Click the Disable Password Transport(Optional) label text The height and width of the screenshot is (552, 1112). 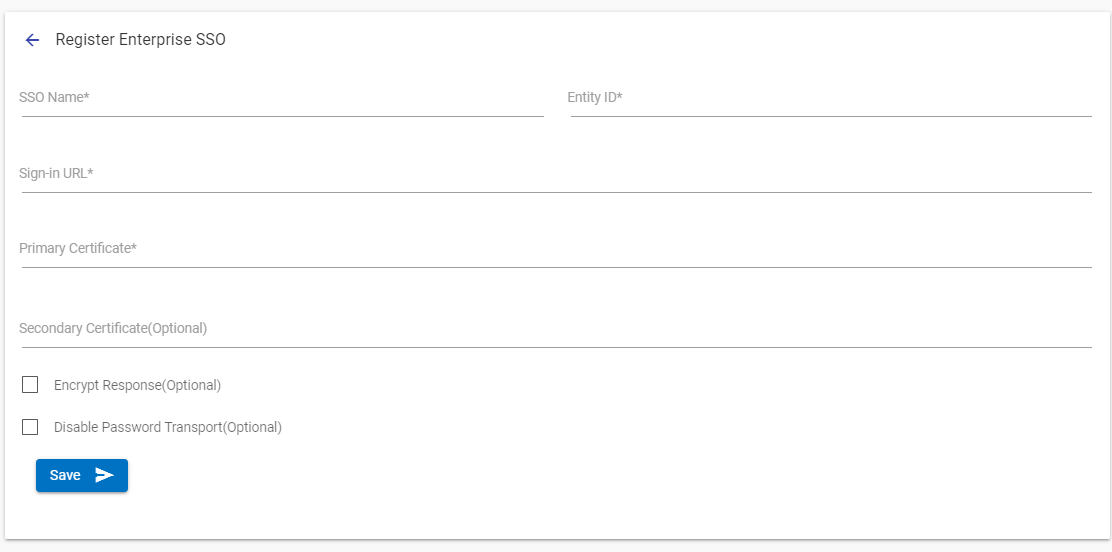tap(168, 427)
